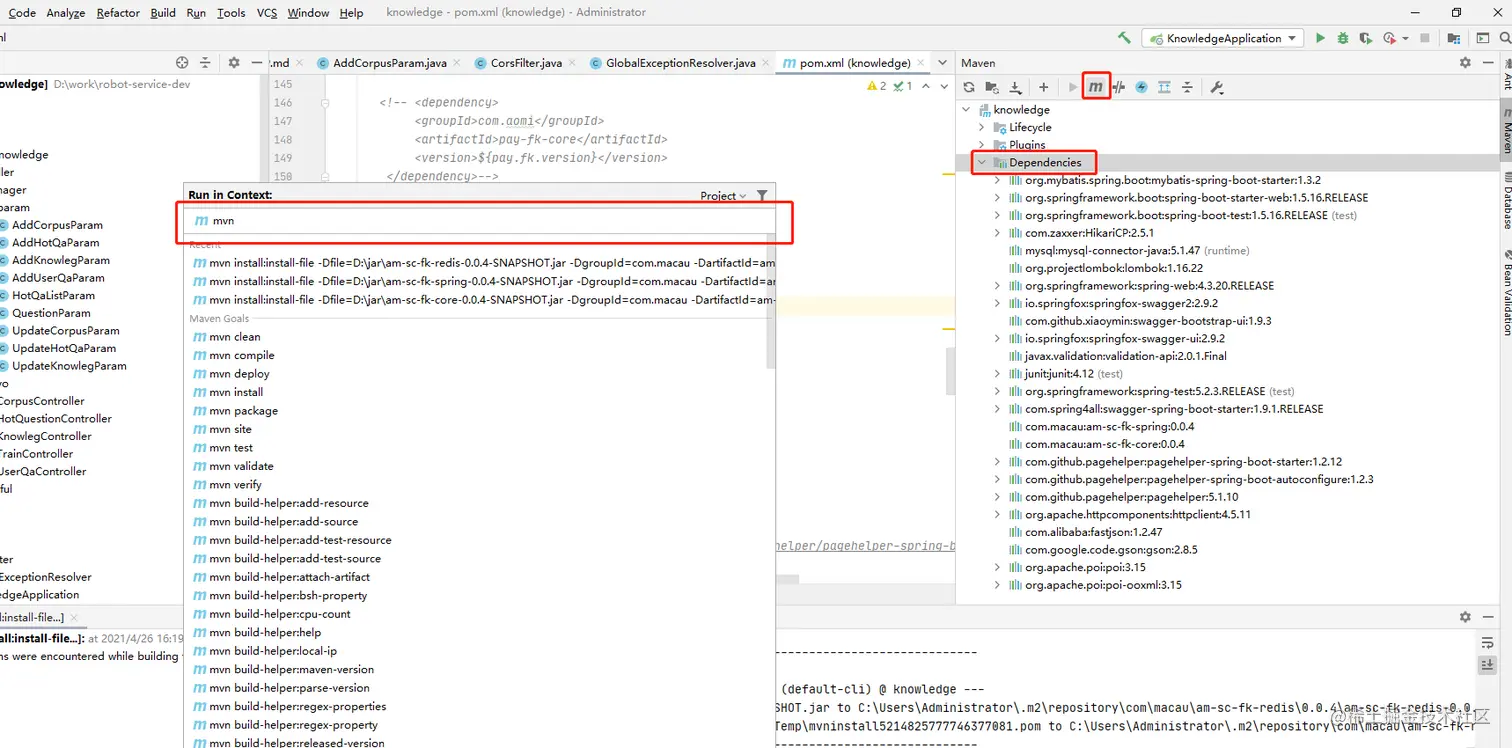The height and width of the screenshot is (748, 1512).
Task: Expand mybatis-spring-boot-starter dependency
Action: coord(997,181)
